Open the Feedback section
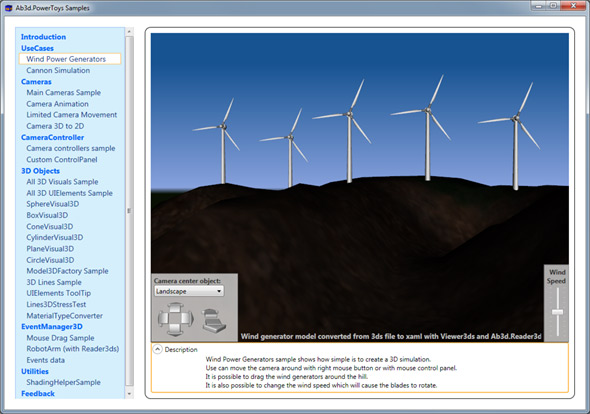Viewport: 590px width, 414px height. coord(38,394)
